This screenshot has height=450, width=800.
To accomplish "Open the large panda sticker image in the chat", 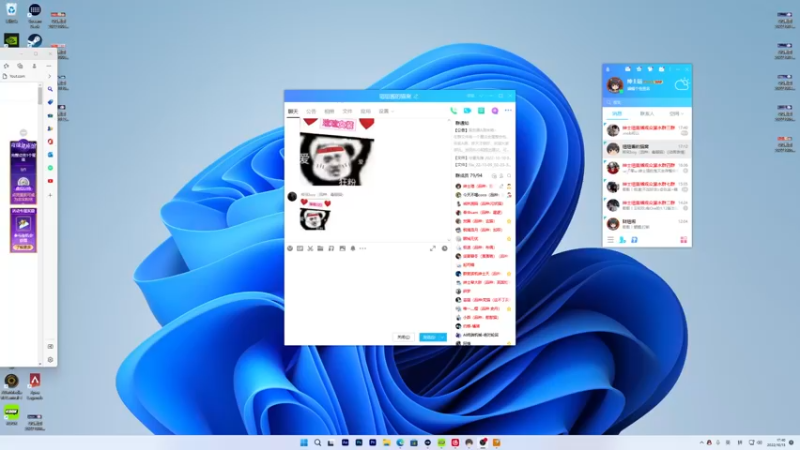I will [337, 152].
